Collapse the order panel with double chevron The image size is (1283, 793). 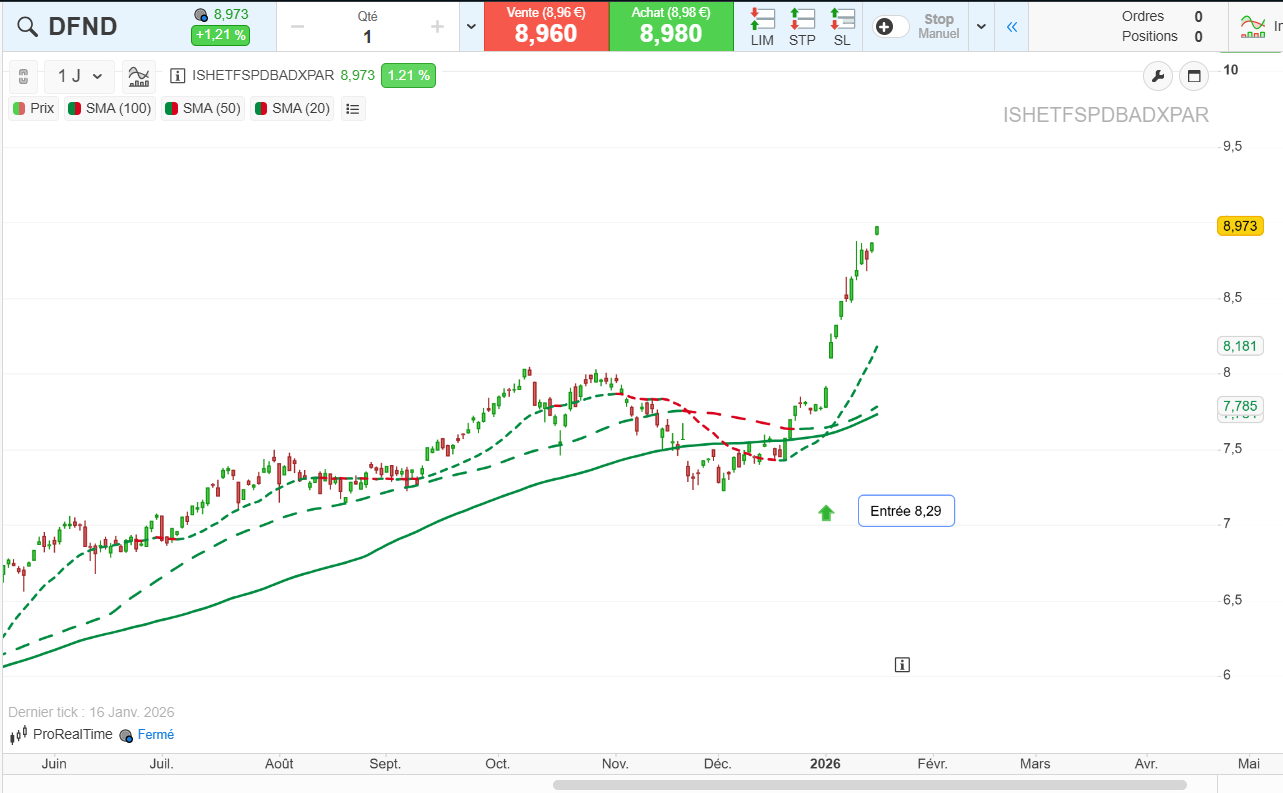[x=1011, y=27]
